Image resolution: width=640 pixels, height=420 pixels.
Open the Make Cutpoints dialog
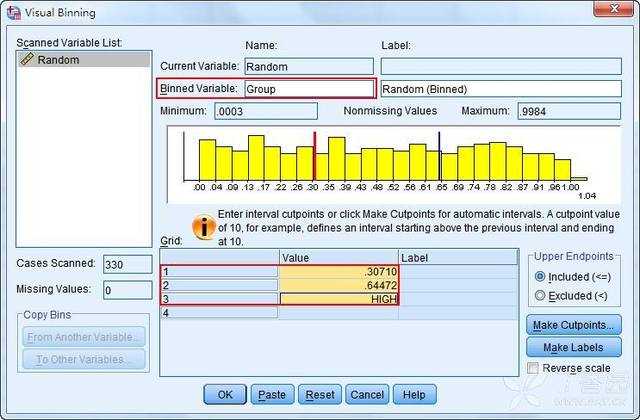pos(574,325)
